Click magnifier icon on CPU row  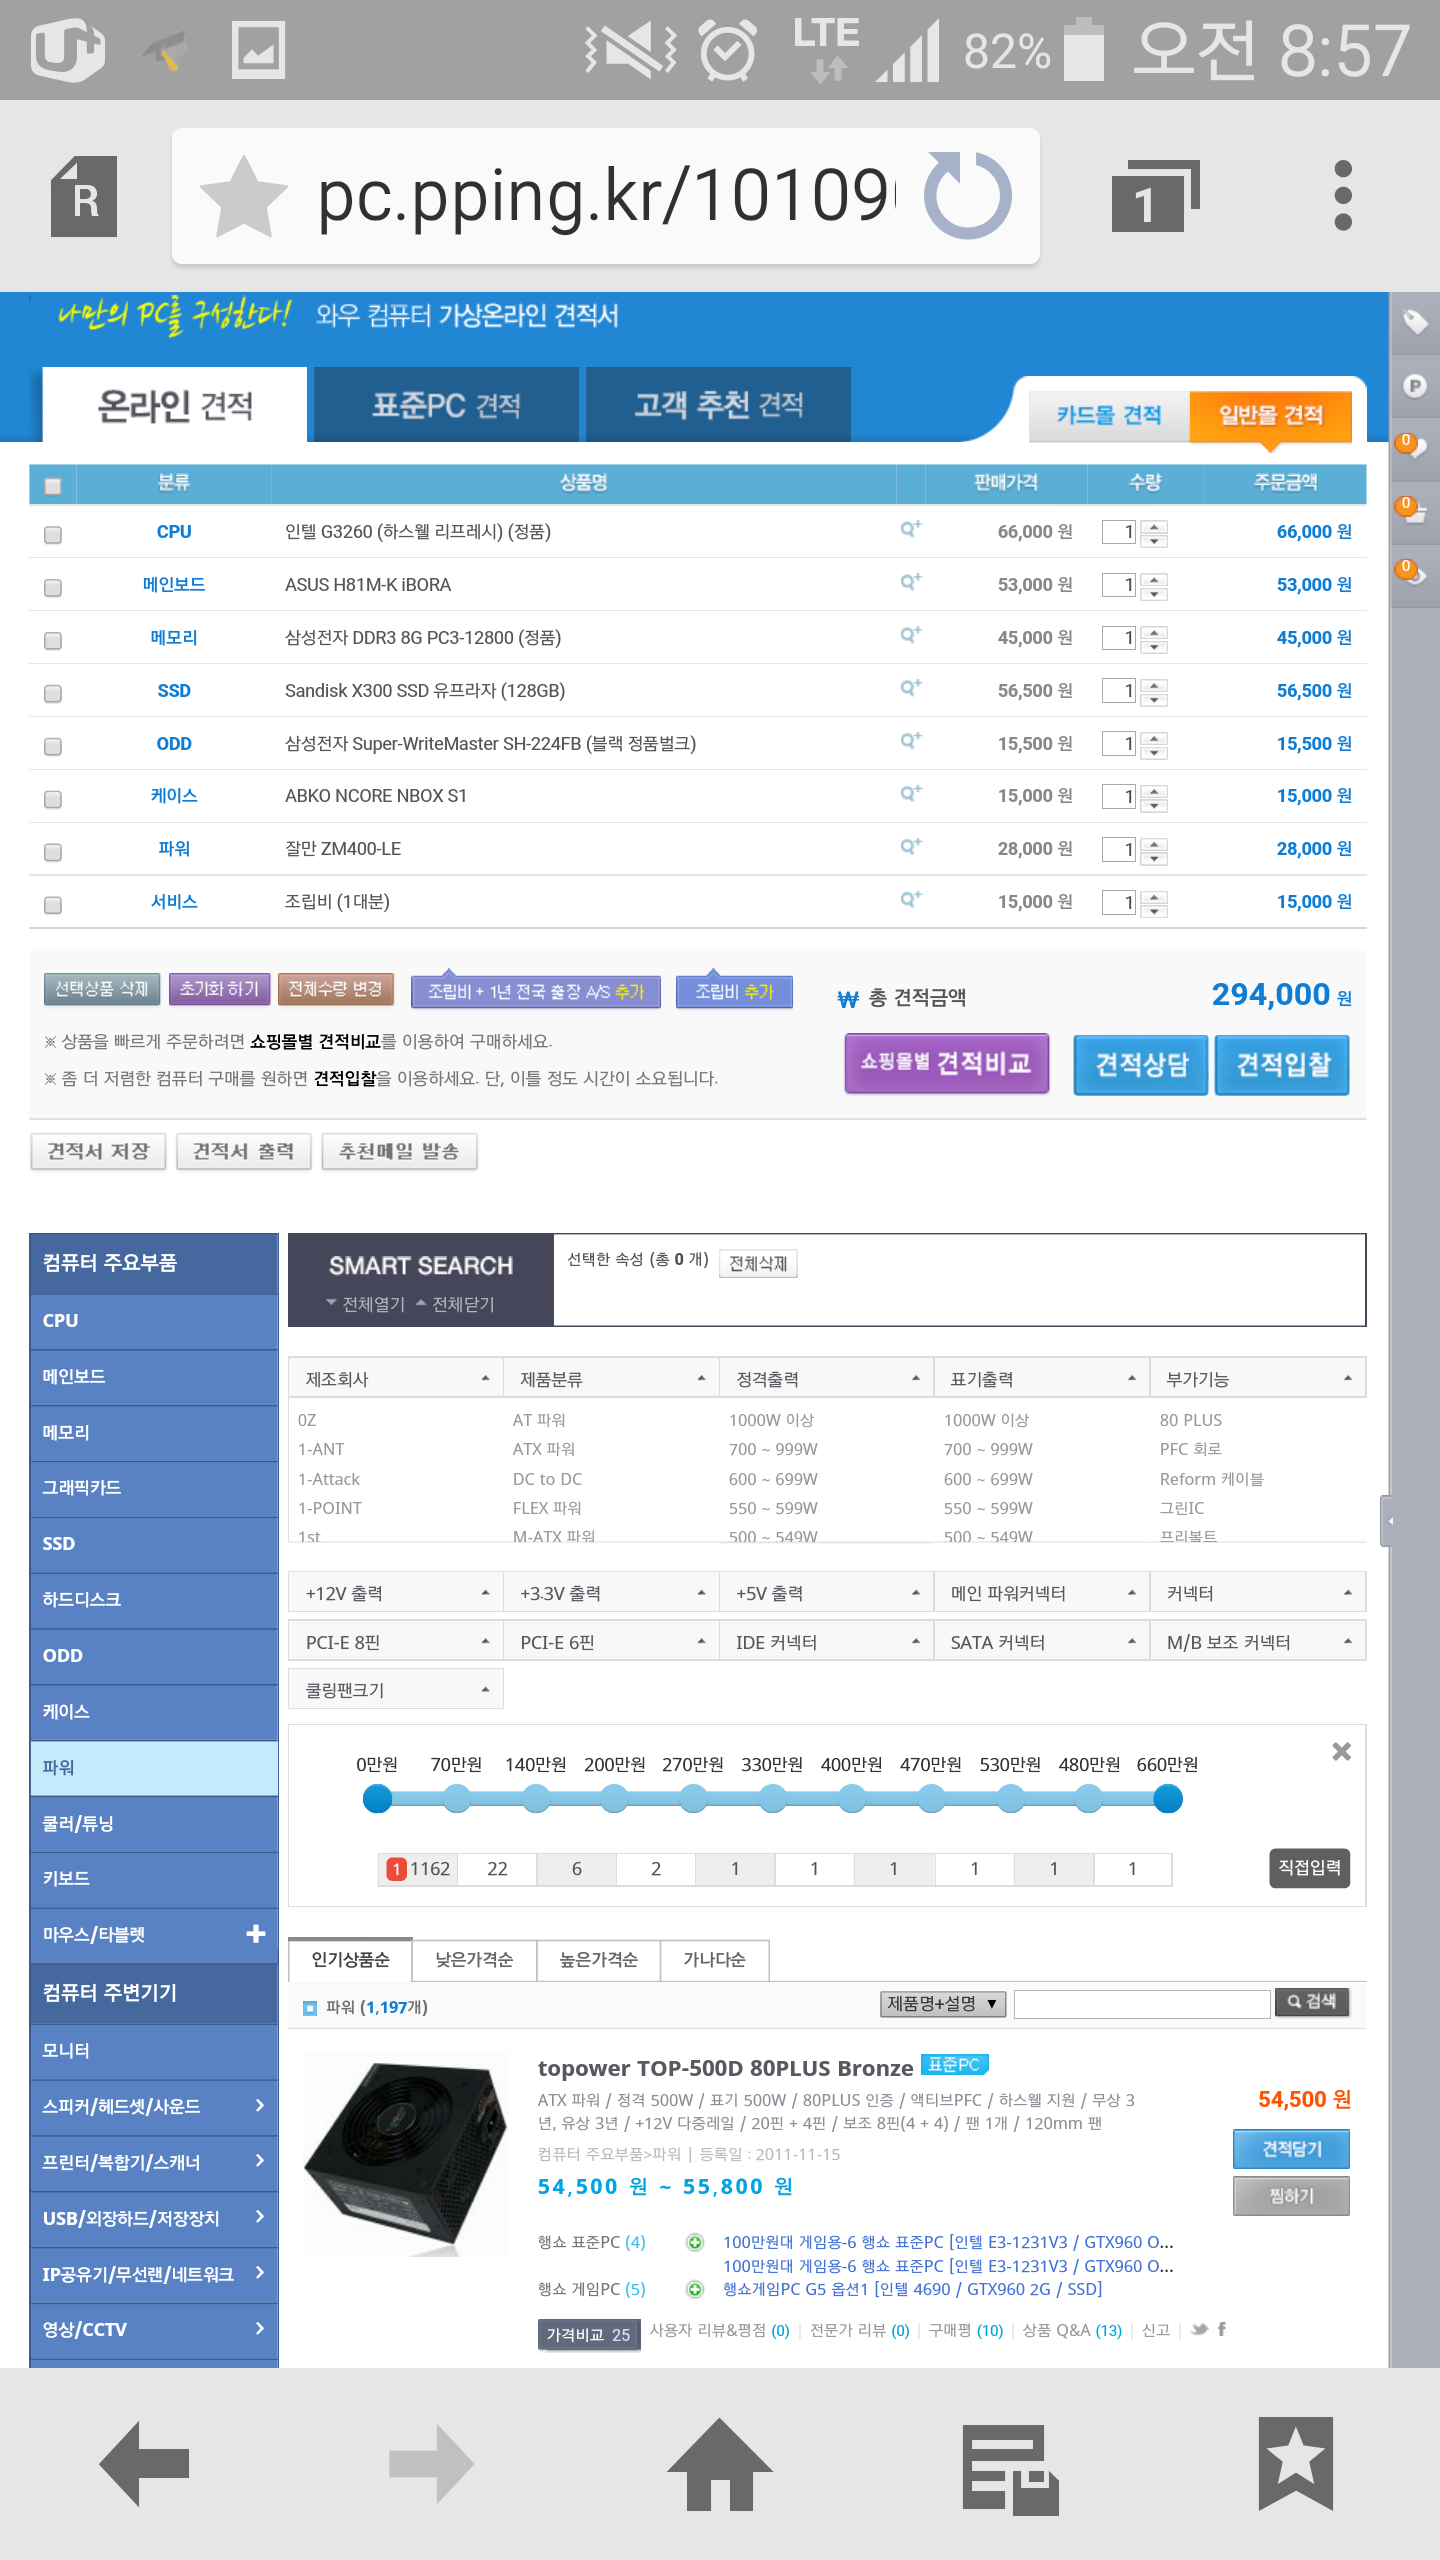point(910,530)
